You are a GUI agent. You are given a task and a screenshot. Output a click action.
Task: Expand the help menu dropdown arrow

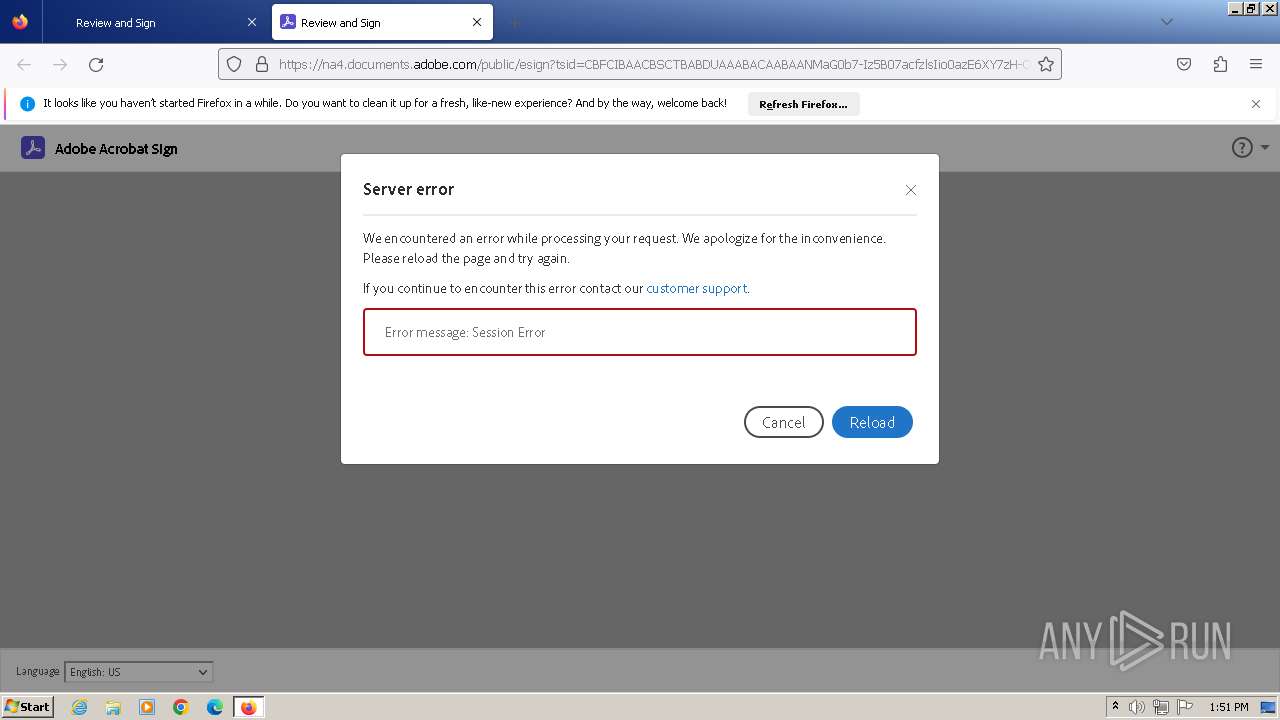coord(1265,148)
